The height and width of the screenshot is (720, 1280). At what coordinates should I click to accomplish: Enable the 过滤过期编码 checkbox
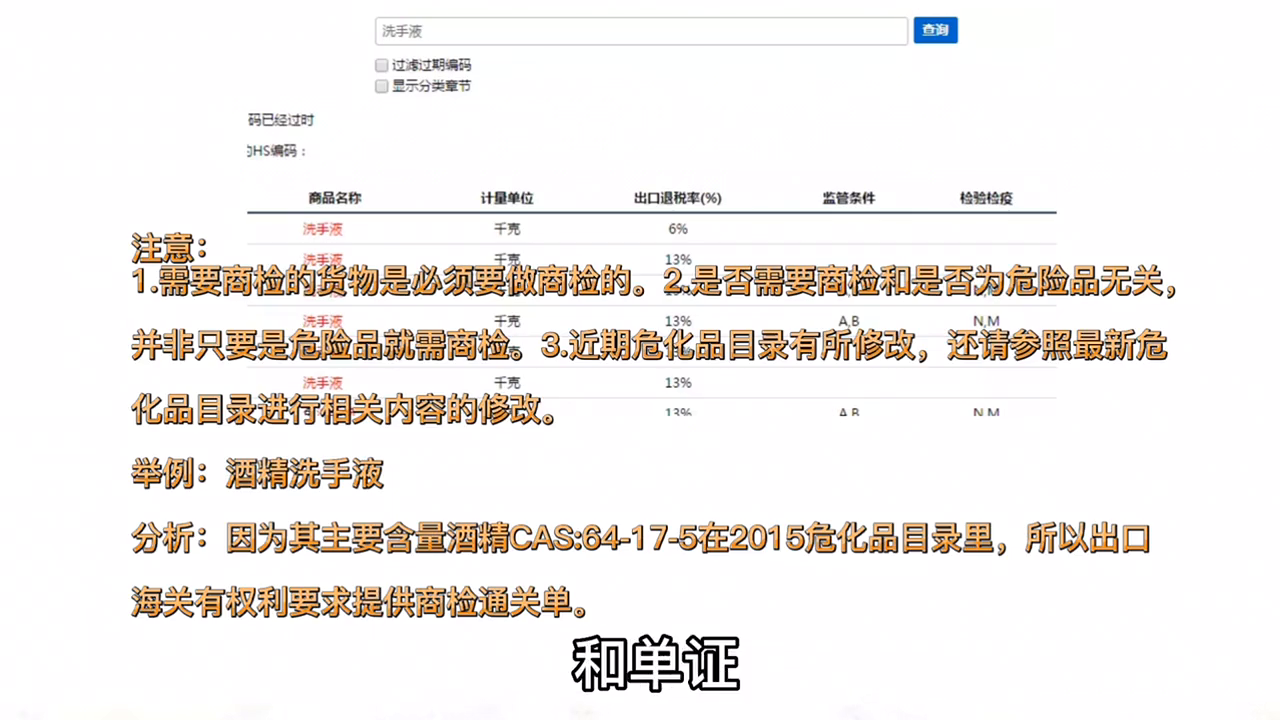pos(381,64)
